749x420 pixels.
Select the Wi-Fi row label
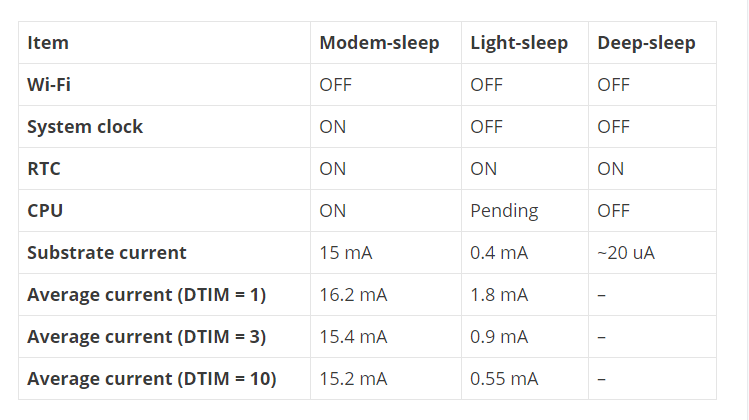click(x=49, y=85)
